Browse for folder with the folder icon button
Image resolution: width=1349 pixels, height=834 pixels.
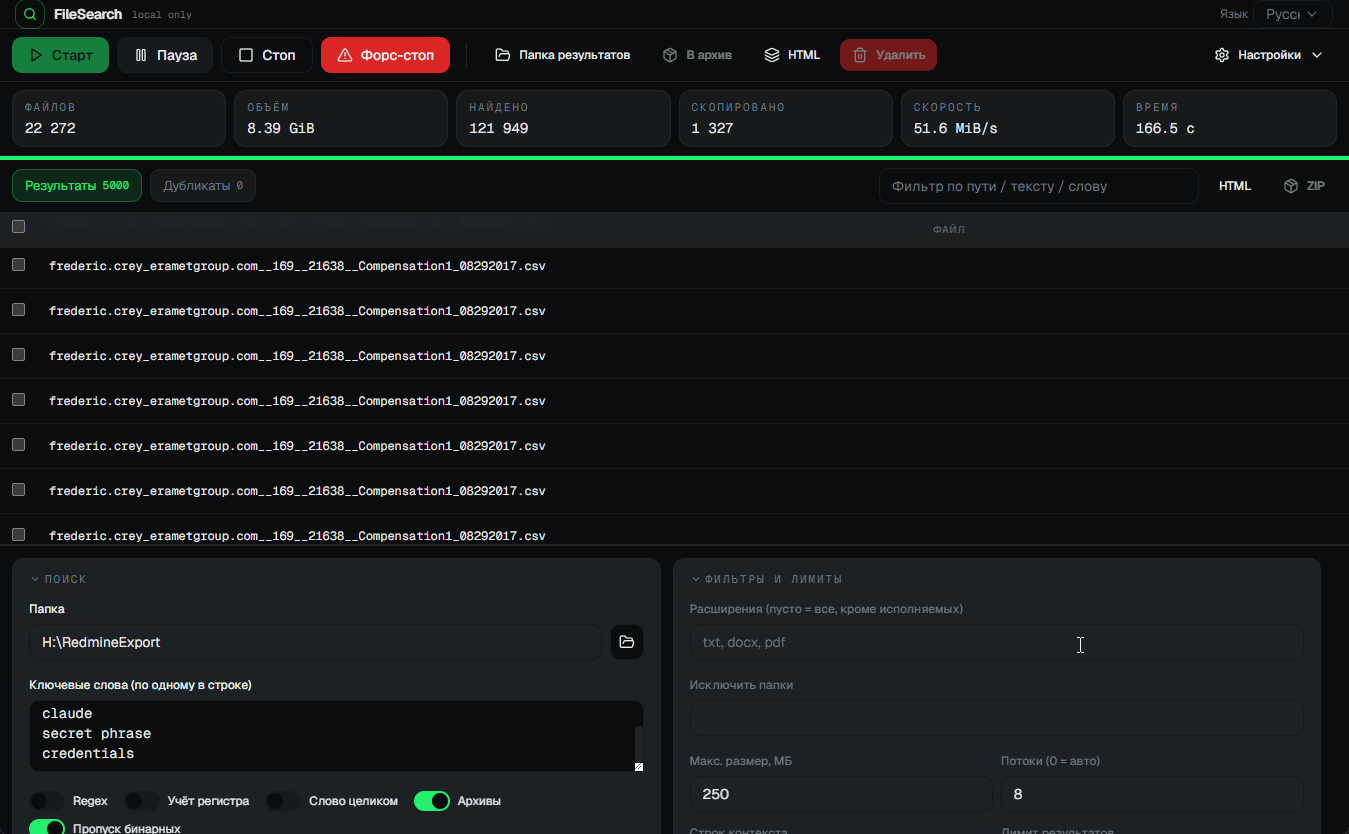click(627, 642)
